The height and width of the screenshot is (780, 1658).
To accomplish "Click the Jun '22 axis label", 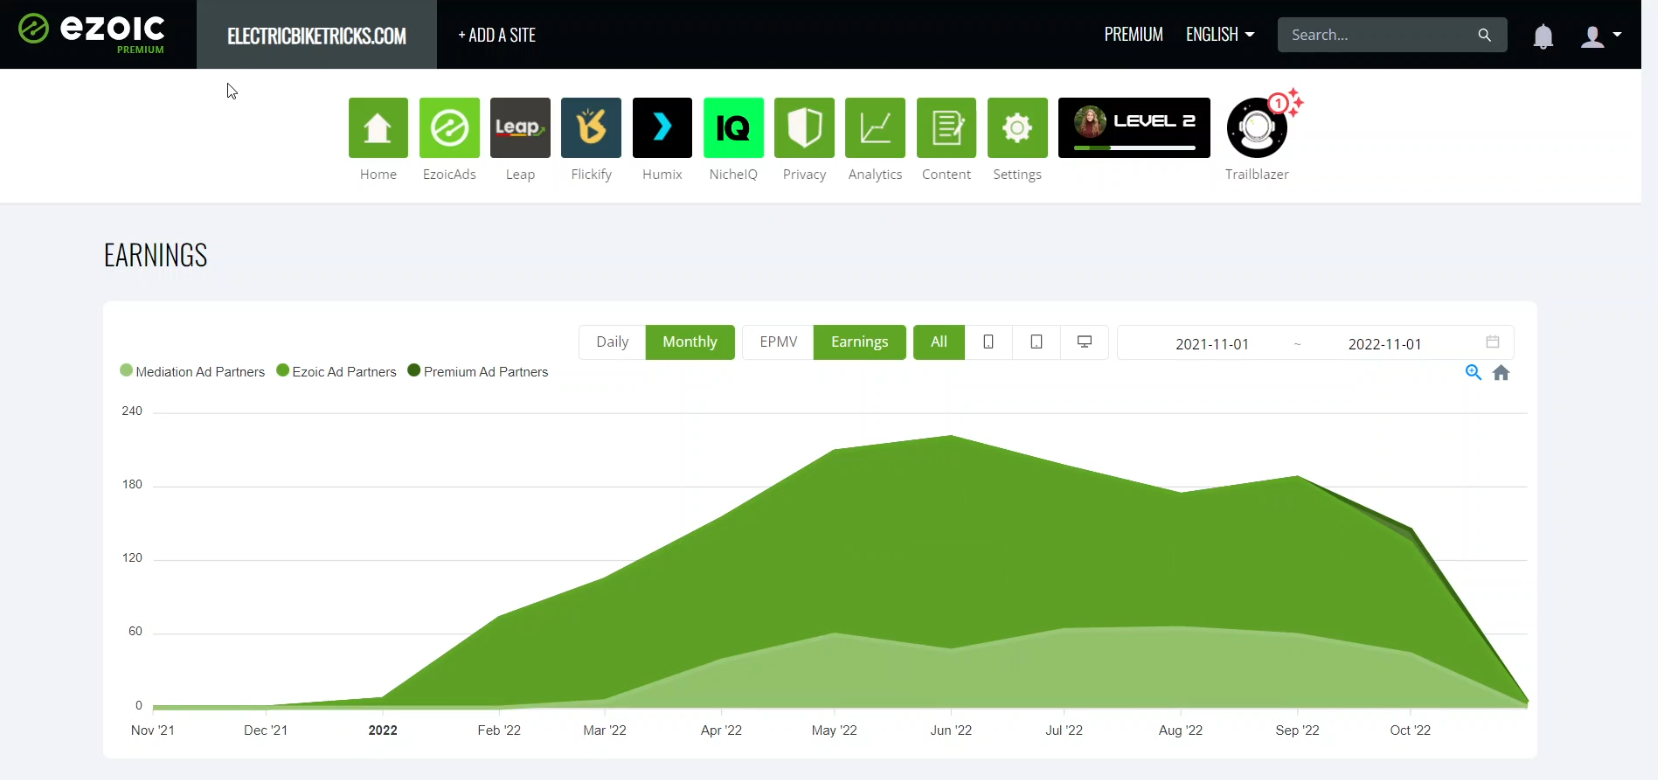I will 951,730.
